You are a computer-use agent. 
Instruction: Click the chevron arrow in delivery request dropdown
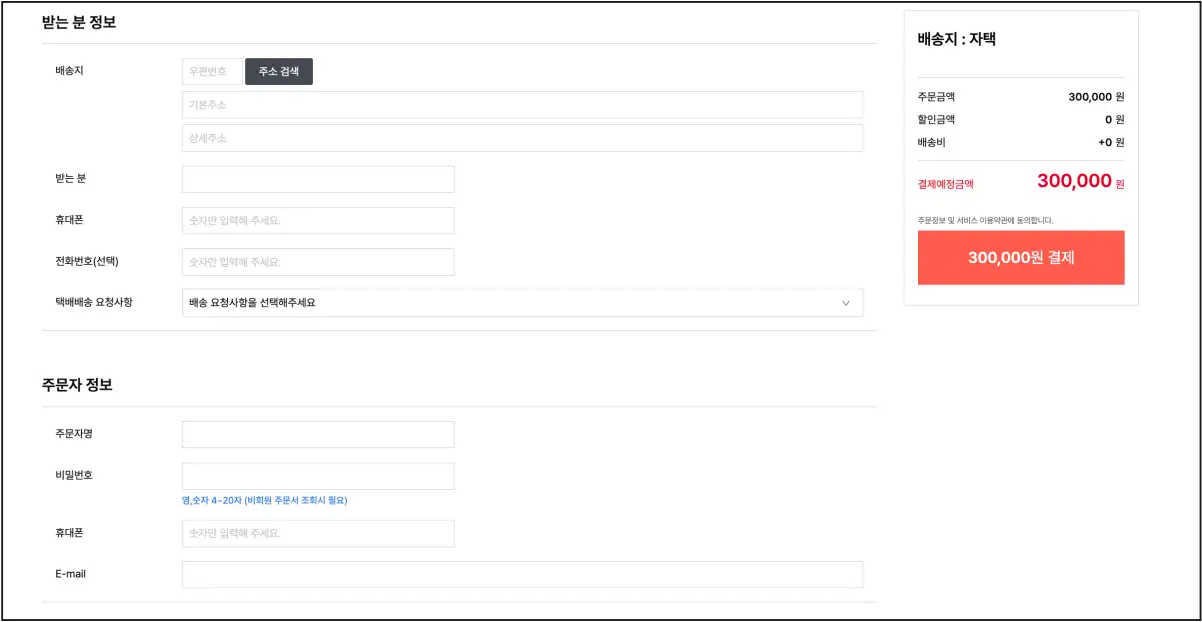(845, 303)
